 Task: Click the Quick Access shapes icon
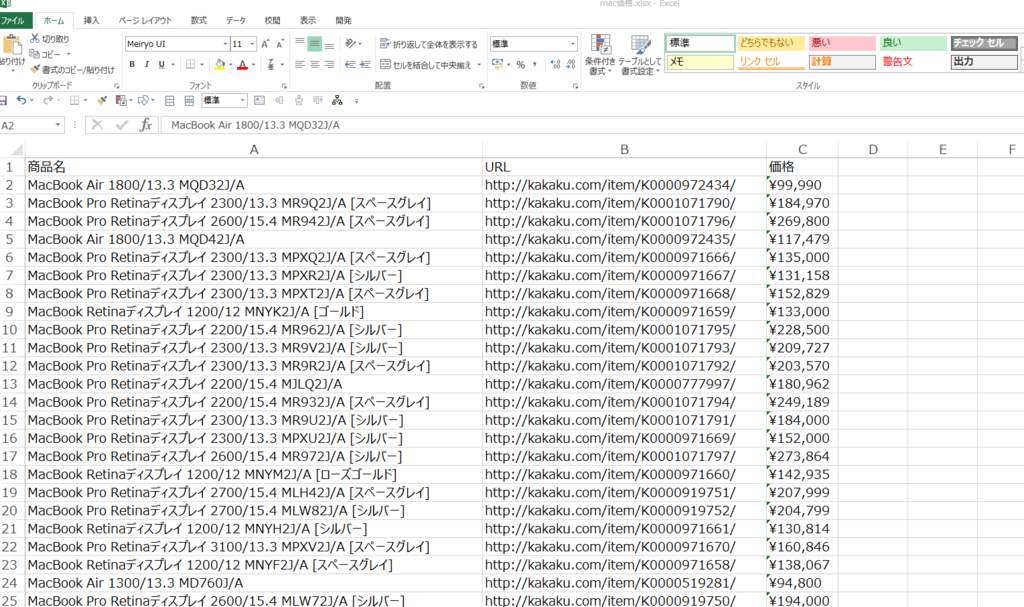coord(143,101)
